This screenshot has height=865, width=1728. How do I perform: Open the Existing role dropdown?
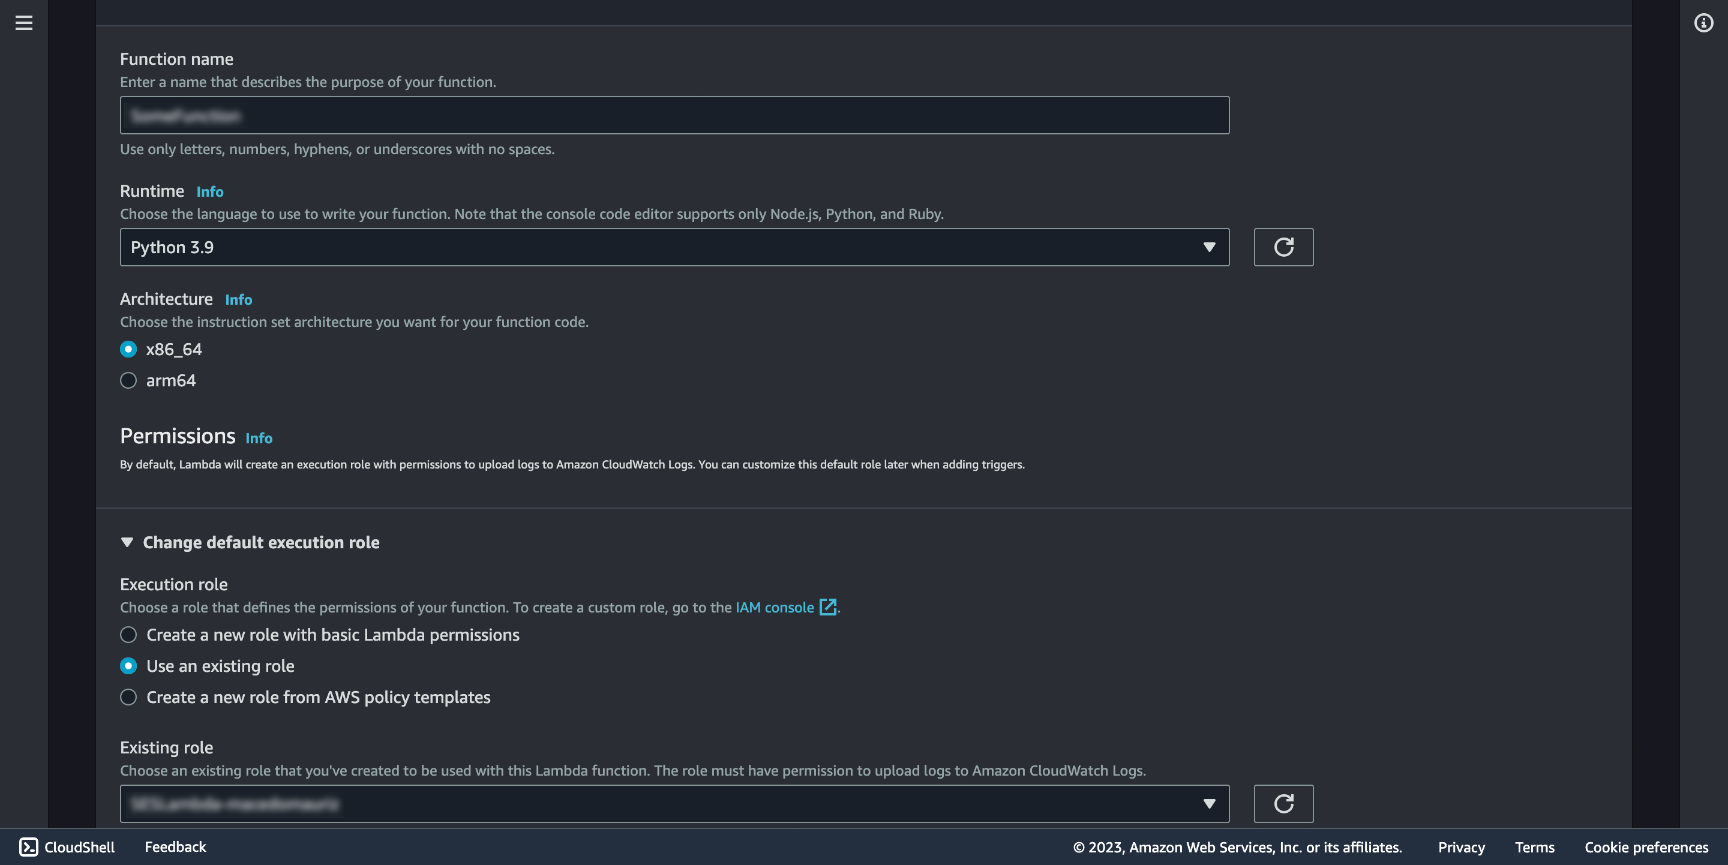(x=675, y=804)
